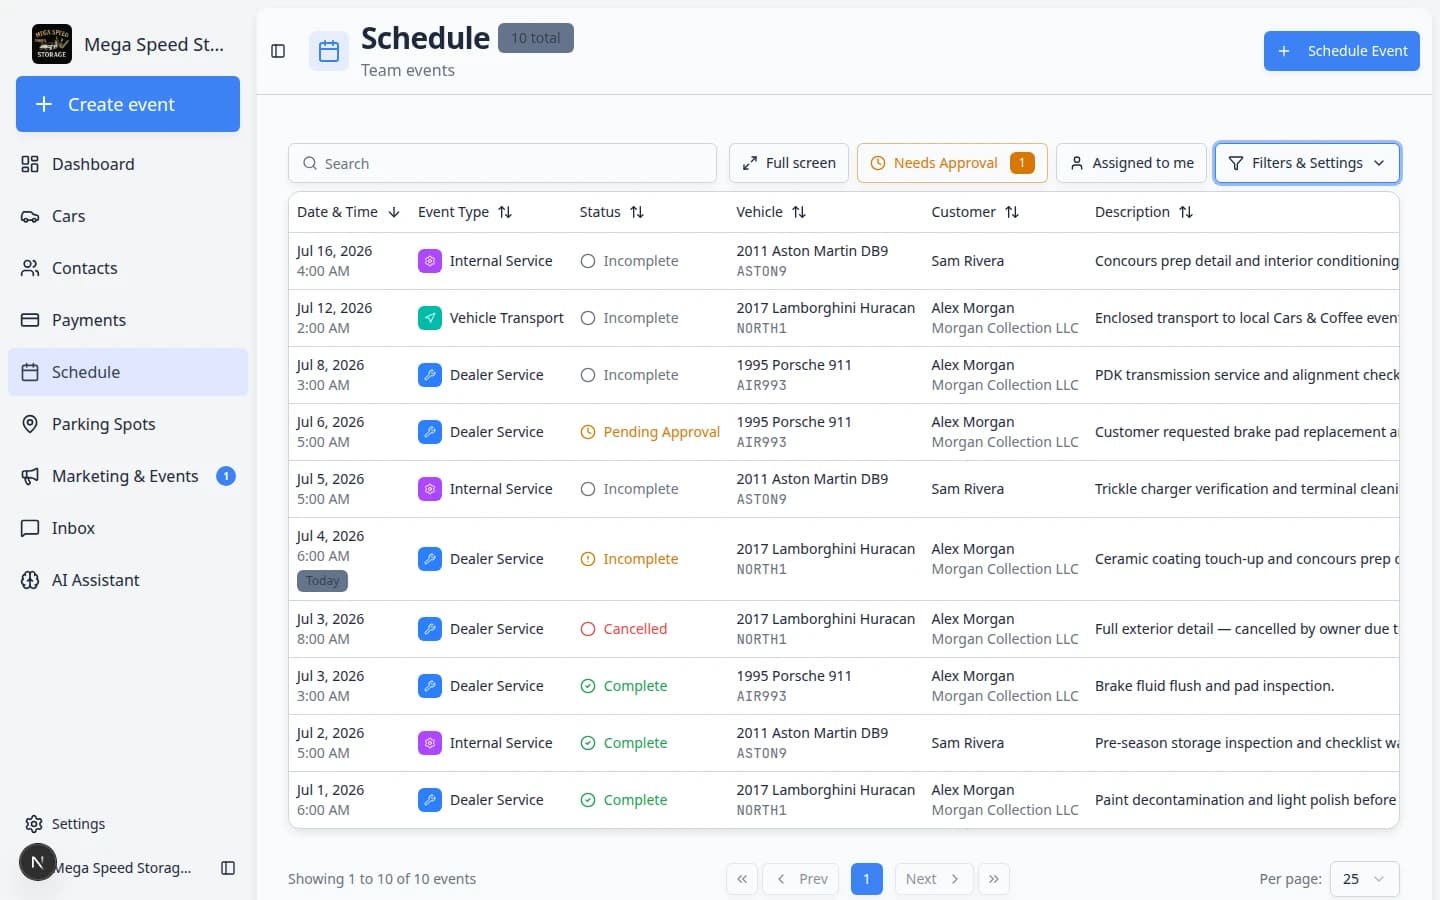This screenshot has height=900, width=1440.
Task: Switch to Full screen view
Action: (x=789, y=163)
